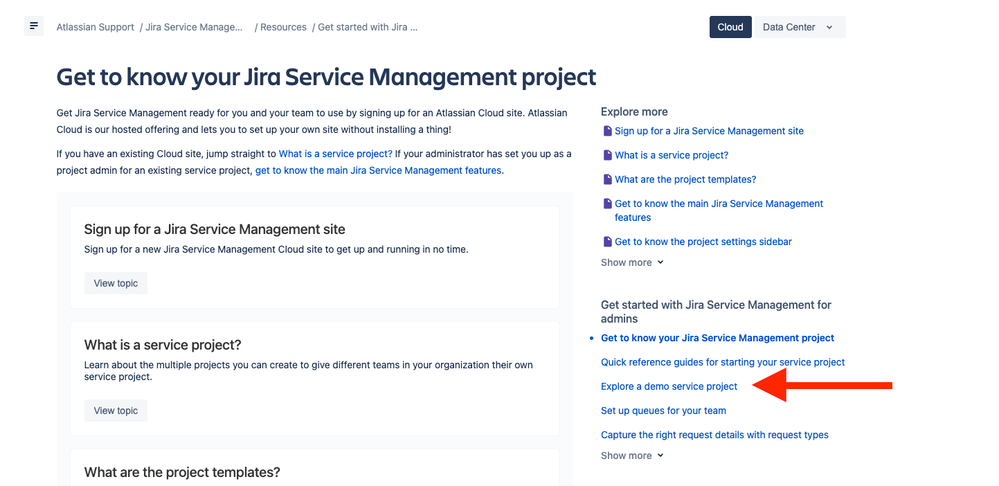Open the Data Center version dropdown
This screenshot has height=486, width=999.
pos(800,27)
